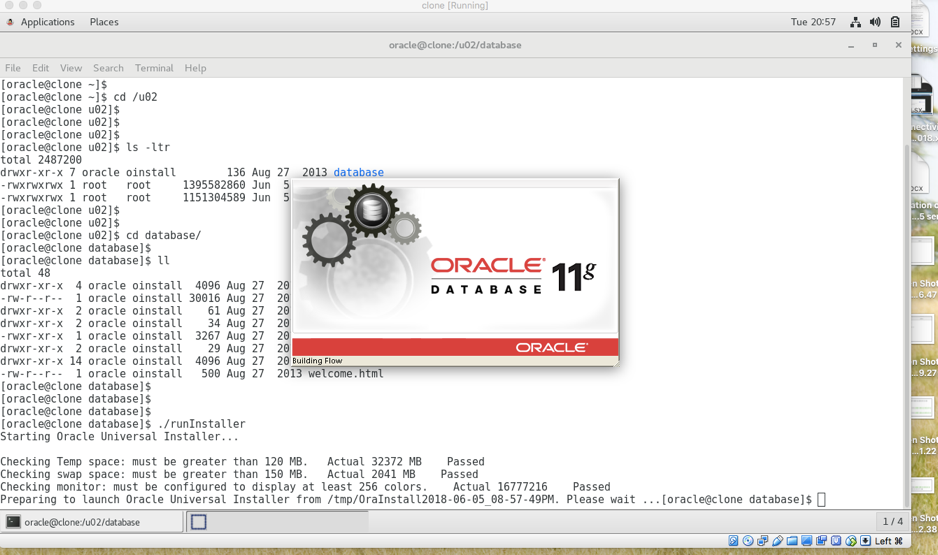Click the 'cd database/' command line
The width and height of the screenshot is (938, 555).
[x=100, y=235]
